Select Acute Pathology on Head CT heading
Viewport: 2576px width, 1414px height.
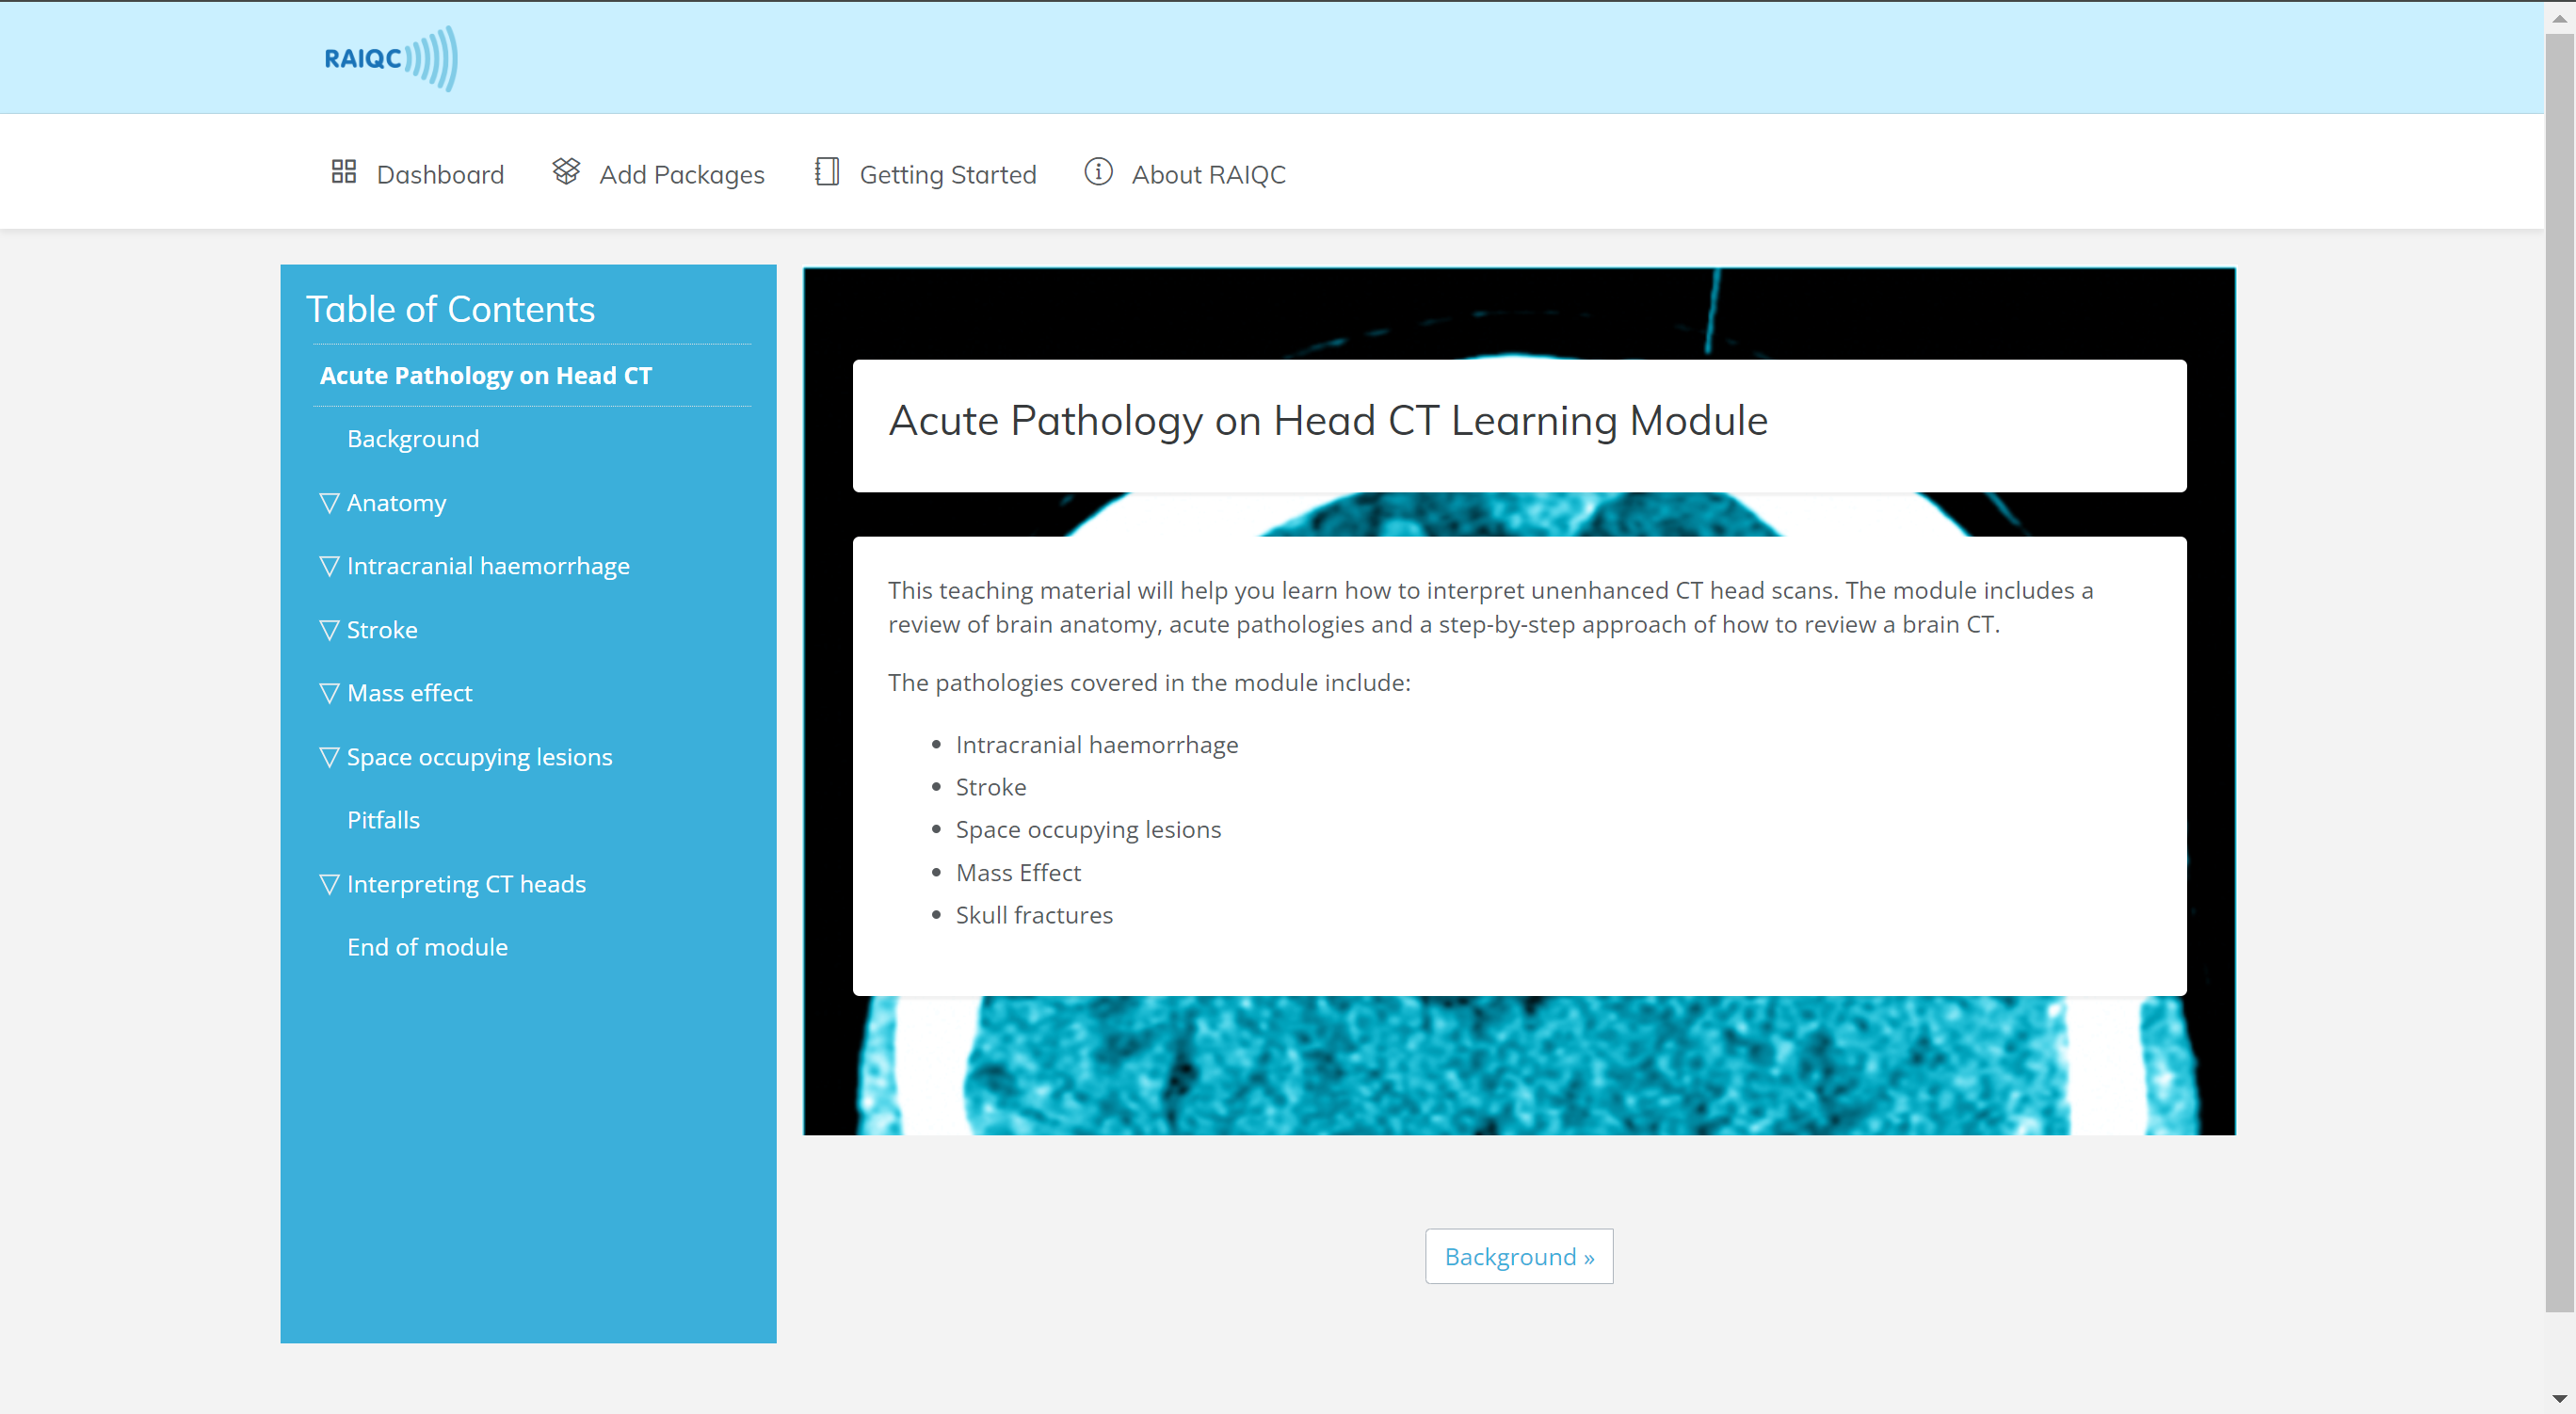[x=485, y=376]
